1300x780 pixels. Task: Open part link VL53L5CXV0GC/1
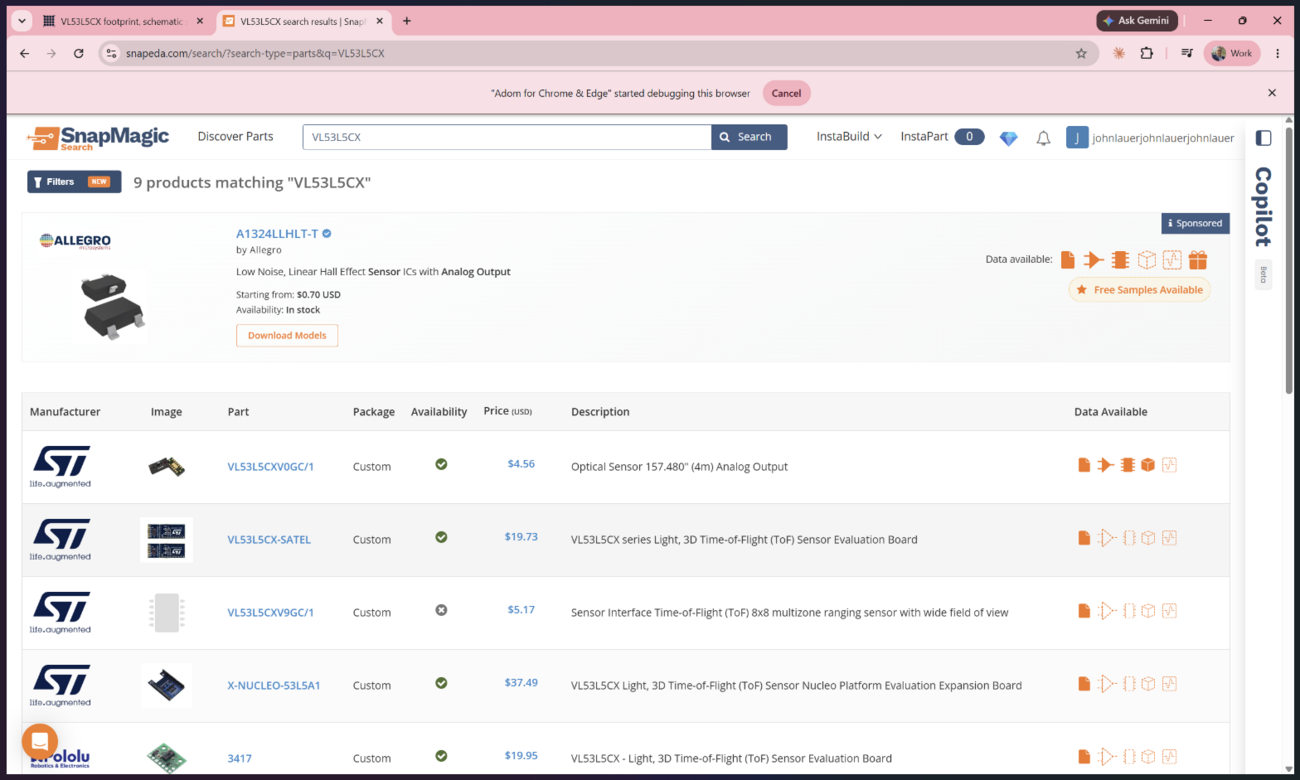pyautogui.click(x=270, y=466)
